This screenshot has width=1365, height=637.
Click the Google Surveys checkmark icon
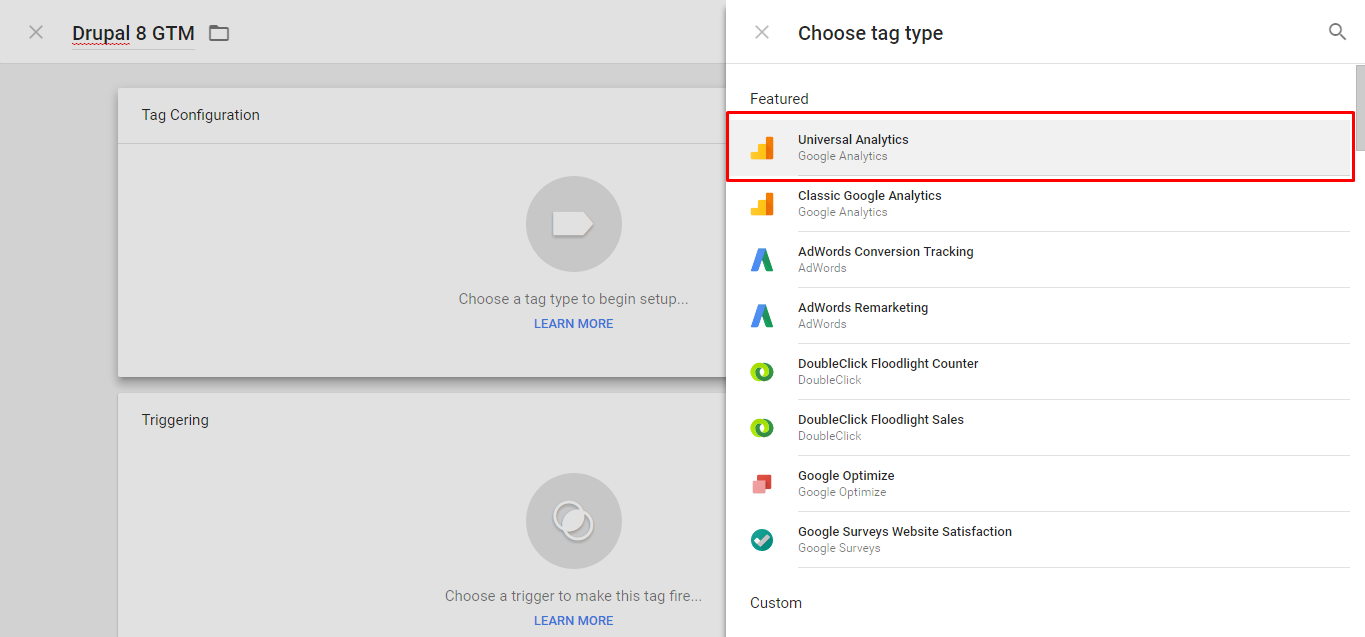click(x=762, y=540)
